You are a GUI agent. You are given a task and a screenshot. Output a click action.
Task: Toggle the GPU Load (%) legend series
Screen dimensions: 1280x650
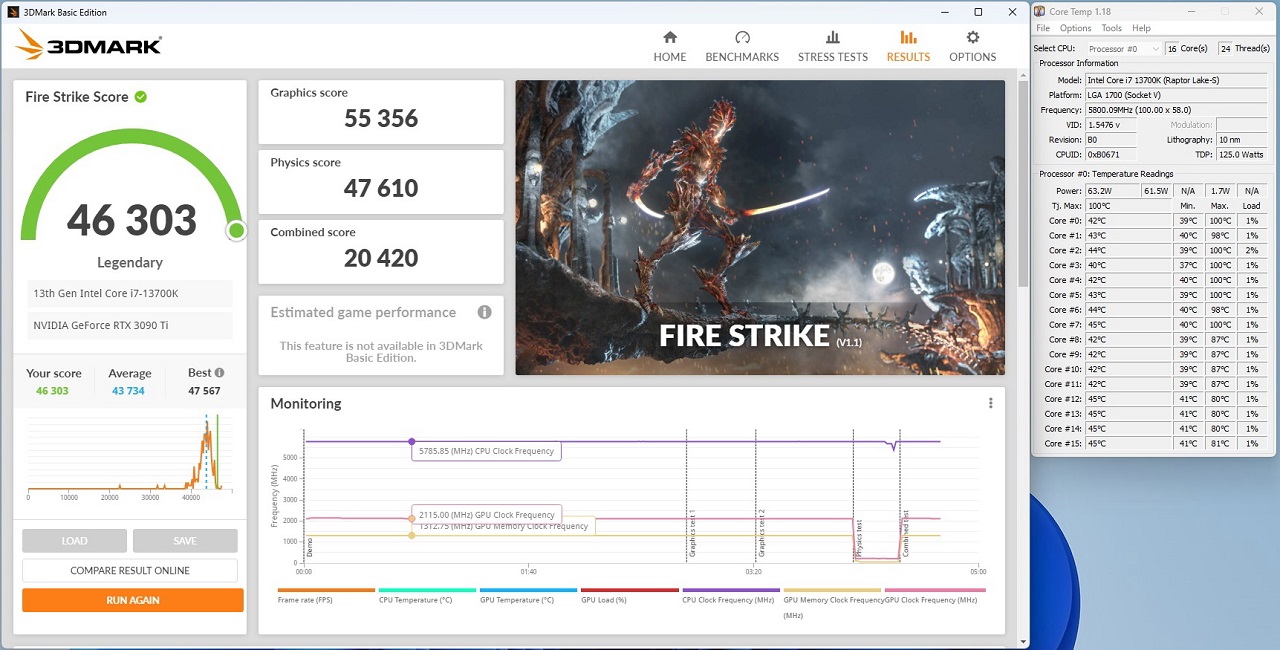629,595
